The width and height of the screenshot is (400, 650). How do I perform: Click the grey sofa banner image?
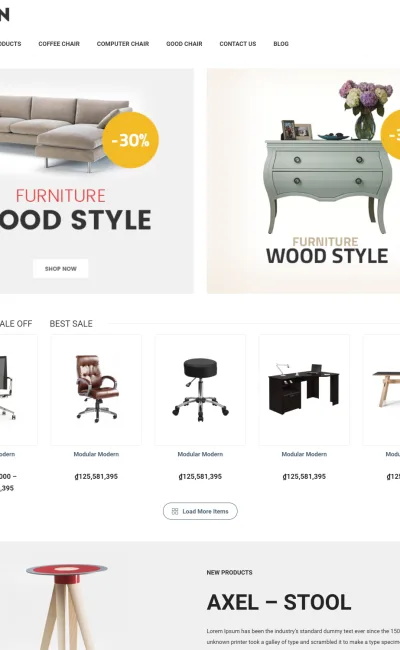[x=97, y=181]
